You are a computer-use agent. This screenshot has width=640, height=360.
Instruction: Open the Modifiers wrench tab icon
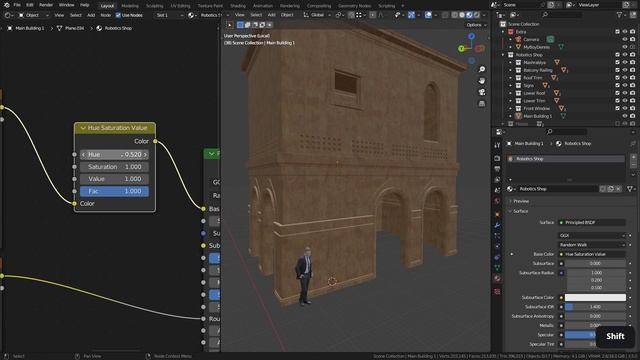[497, 225]
